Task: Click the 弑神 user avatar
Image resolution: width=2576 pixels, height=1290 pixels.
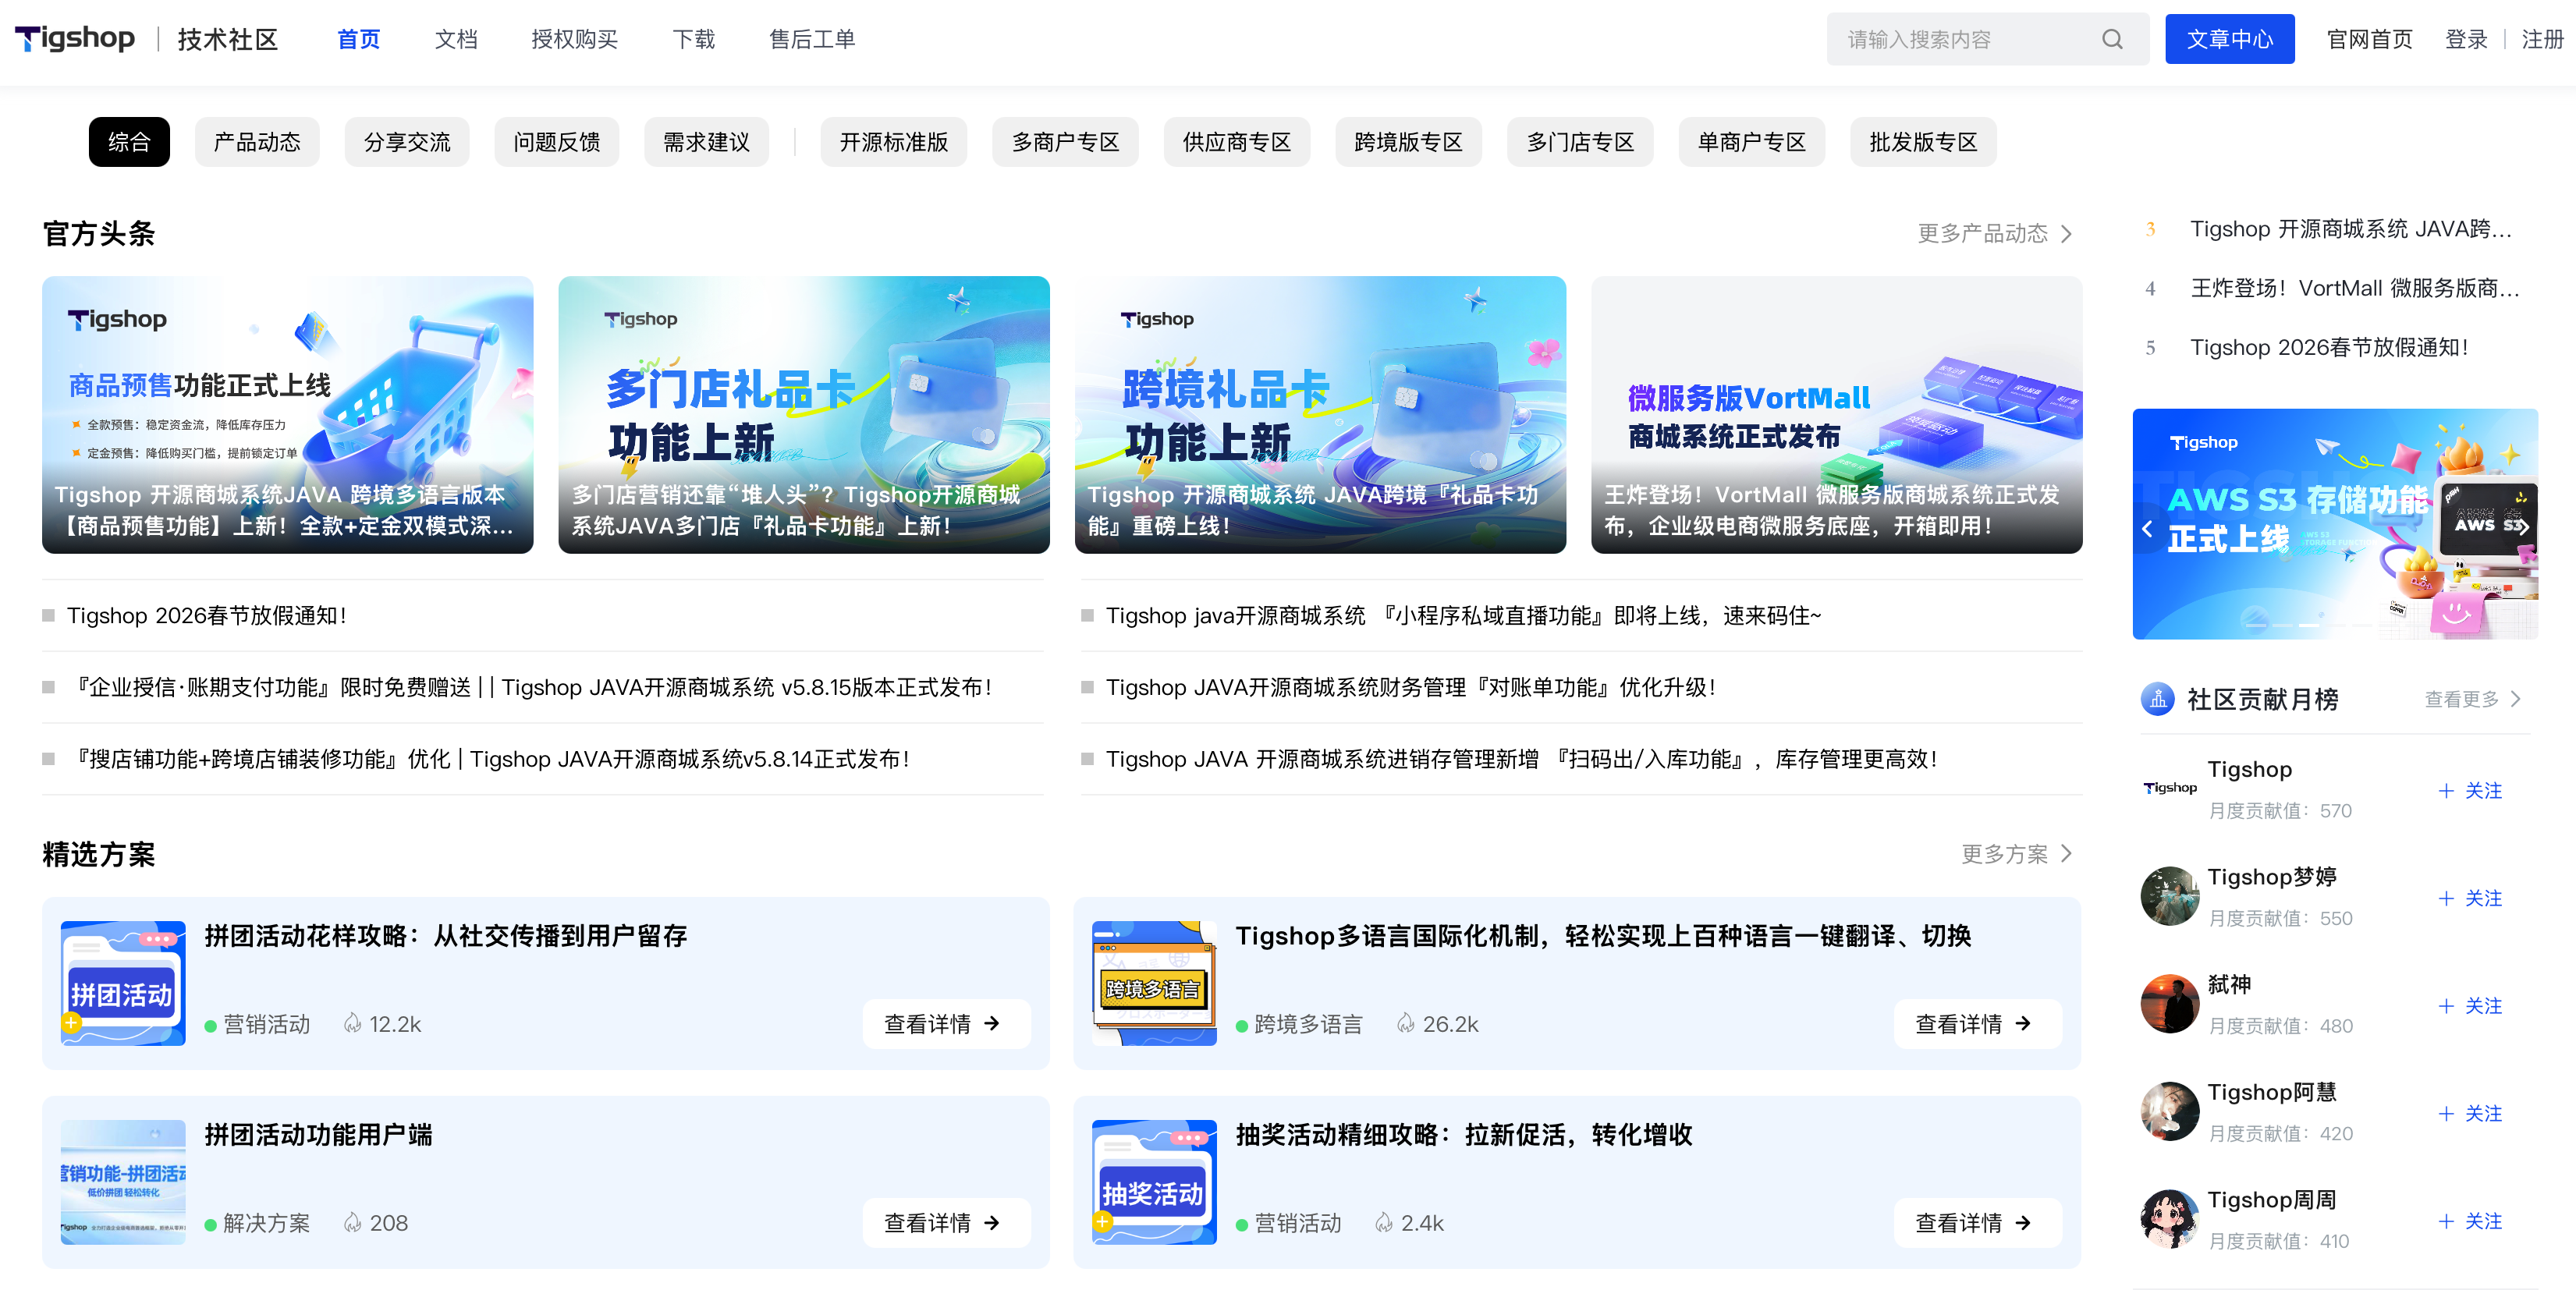Action: click(2170, 1004)
